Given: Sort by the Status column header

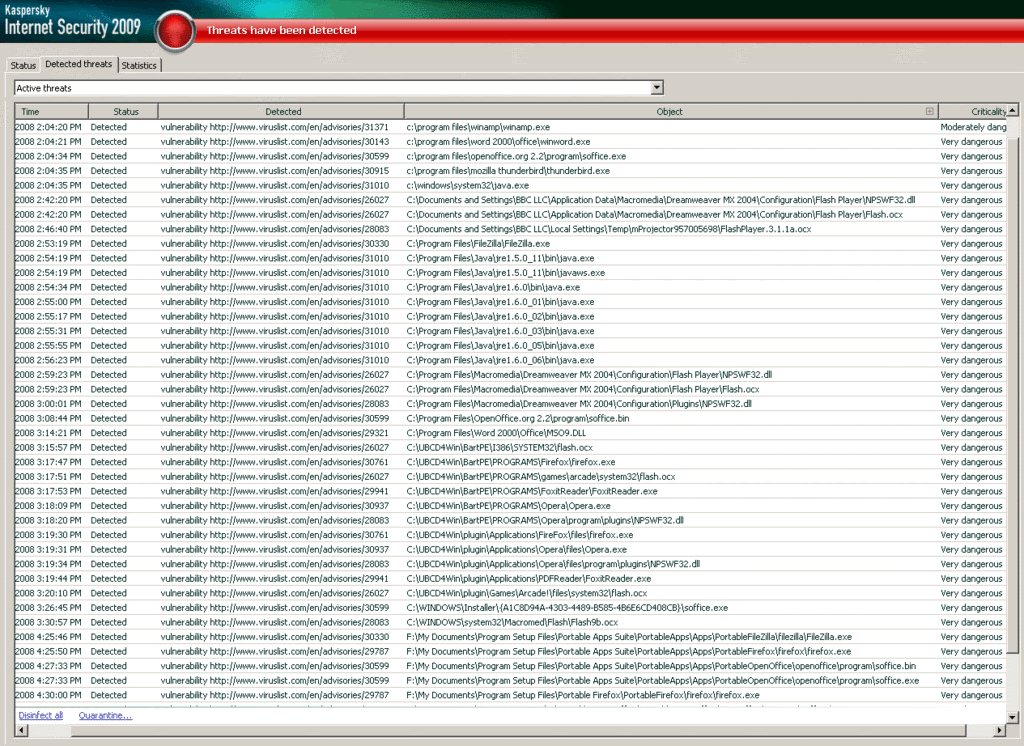Looking at the screenshot, I should tap(123, 112).
